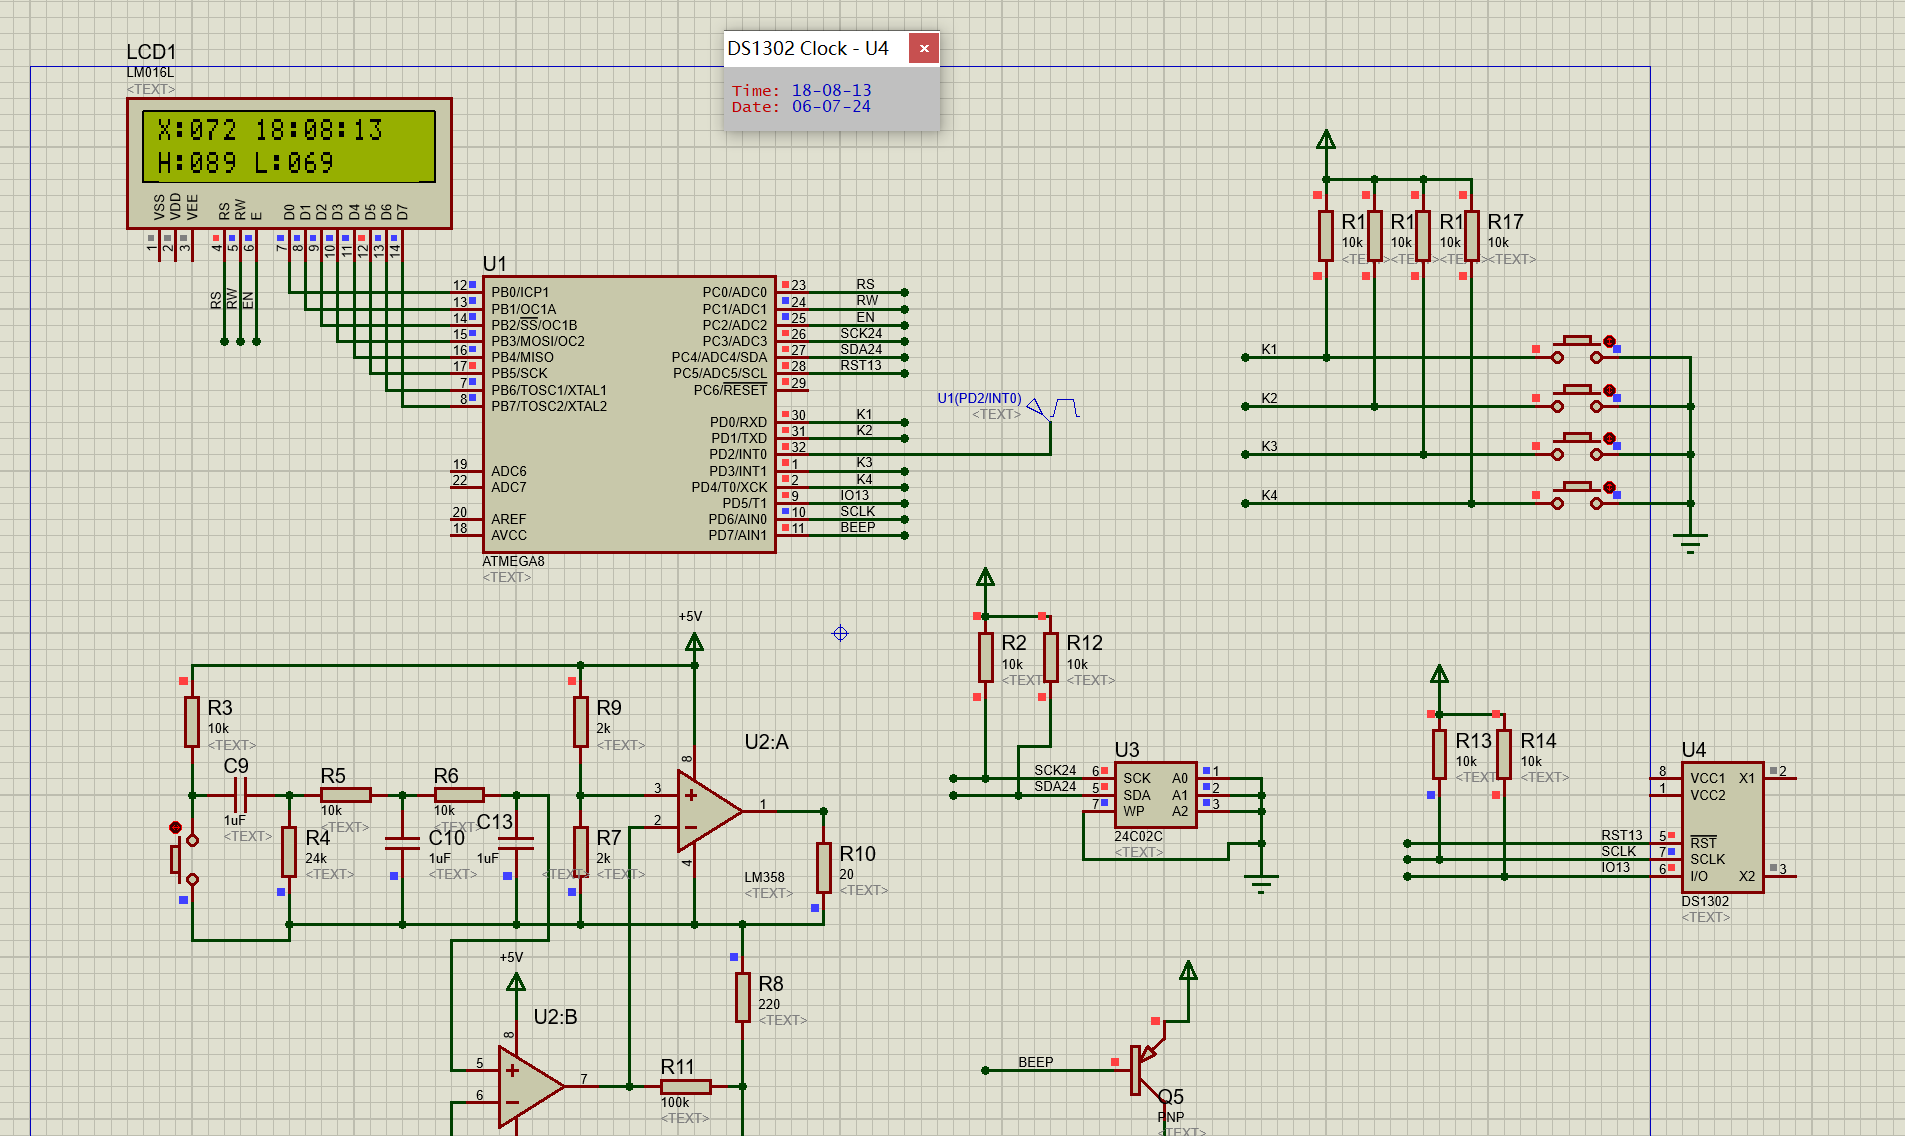1905x1136 pixels.
Task: Select resistor R4 24k
Action: pos(289,851)
